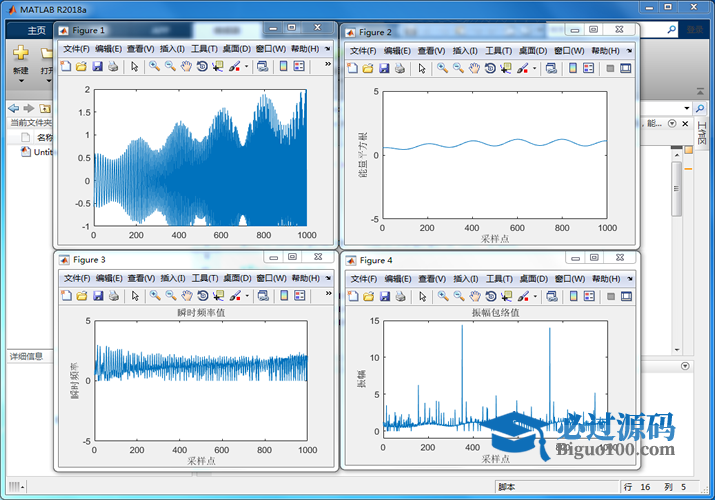Expand toolbar overflow chevron in Figure 1
Viewport: 715px width, 500px height.
[x=328, y=64]
